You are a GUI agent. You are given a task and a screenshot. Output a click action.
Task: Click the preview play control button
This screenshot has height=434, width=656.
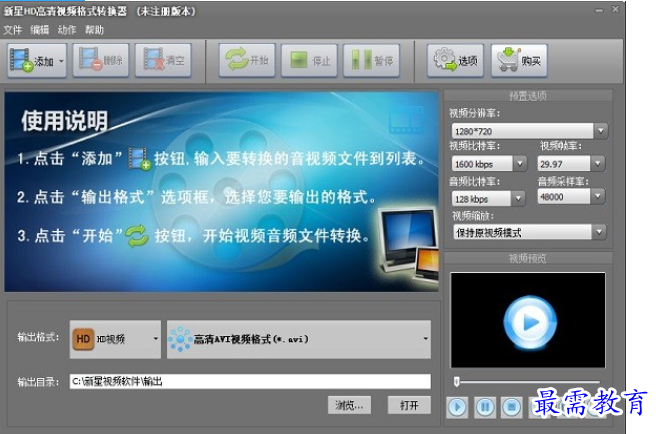(457, 407)
